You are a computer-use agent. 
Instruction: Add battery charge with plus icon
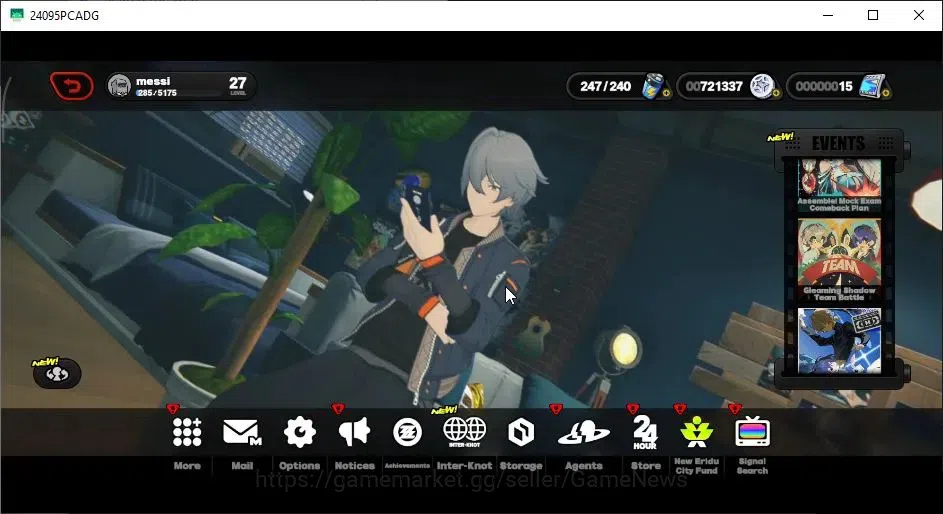click(666, 93)
